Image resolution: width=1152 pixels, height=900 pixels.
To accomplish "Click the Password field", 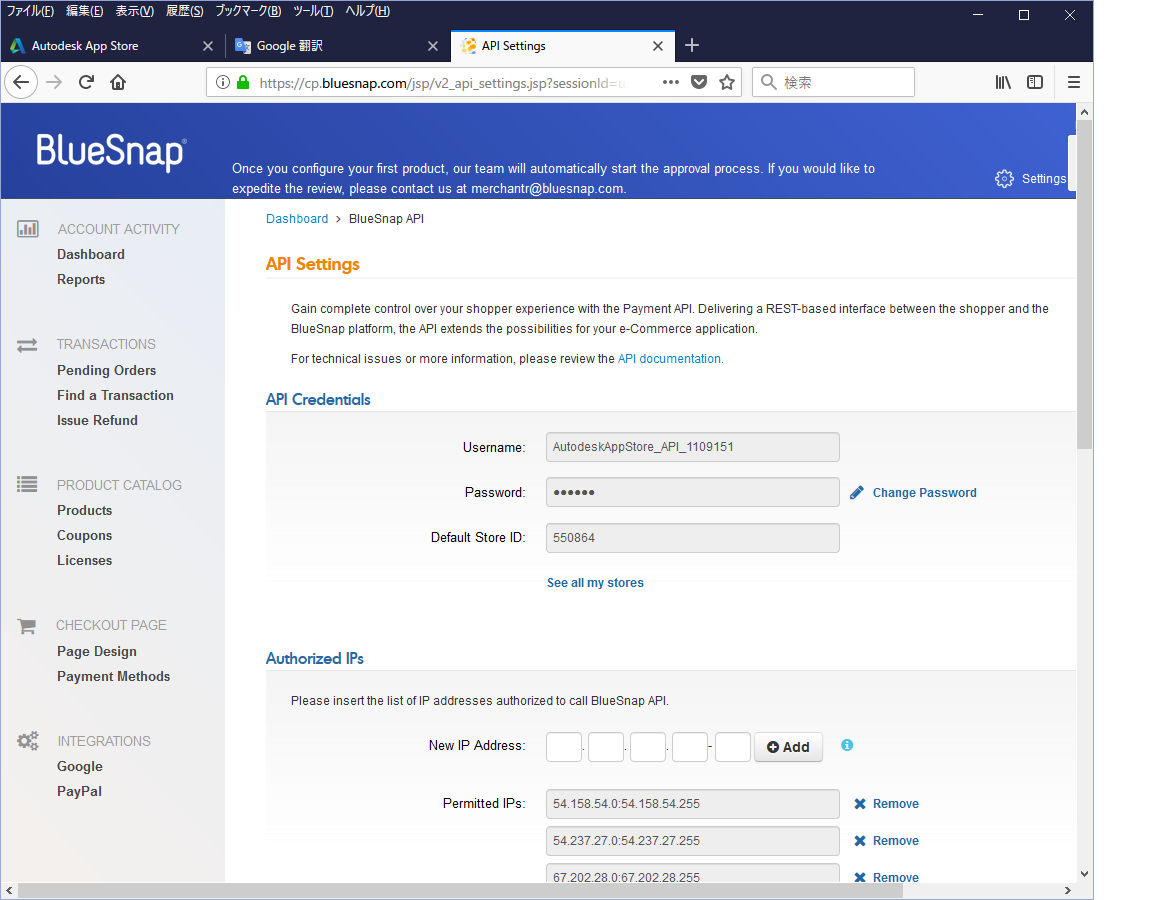I will 693,492.
